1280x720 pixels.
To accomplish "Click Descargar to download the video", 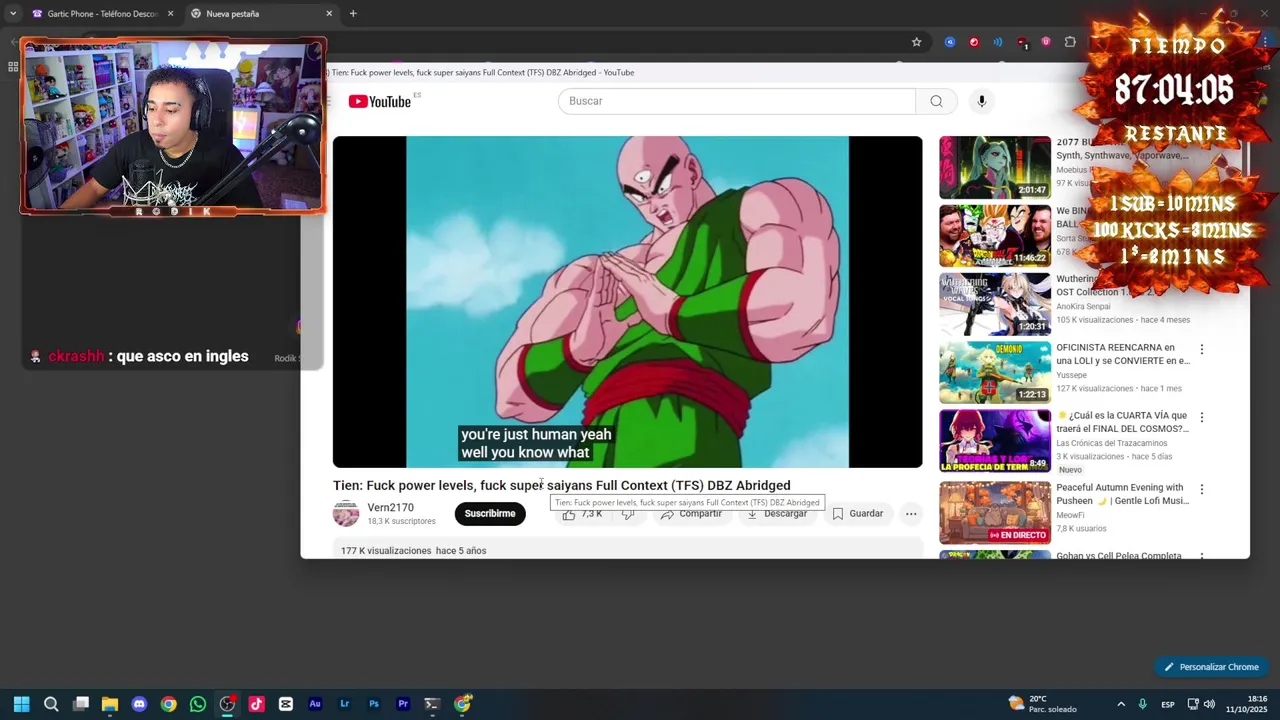I will click(777, 514).
